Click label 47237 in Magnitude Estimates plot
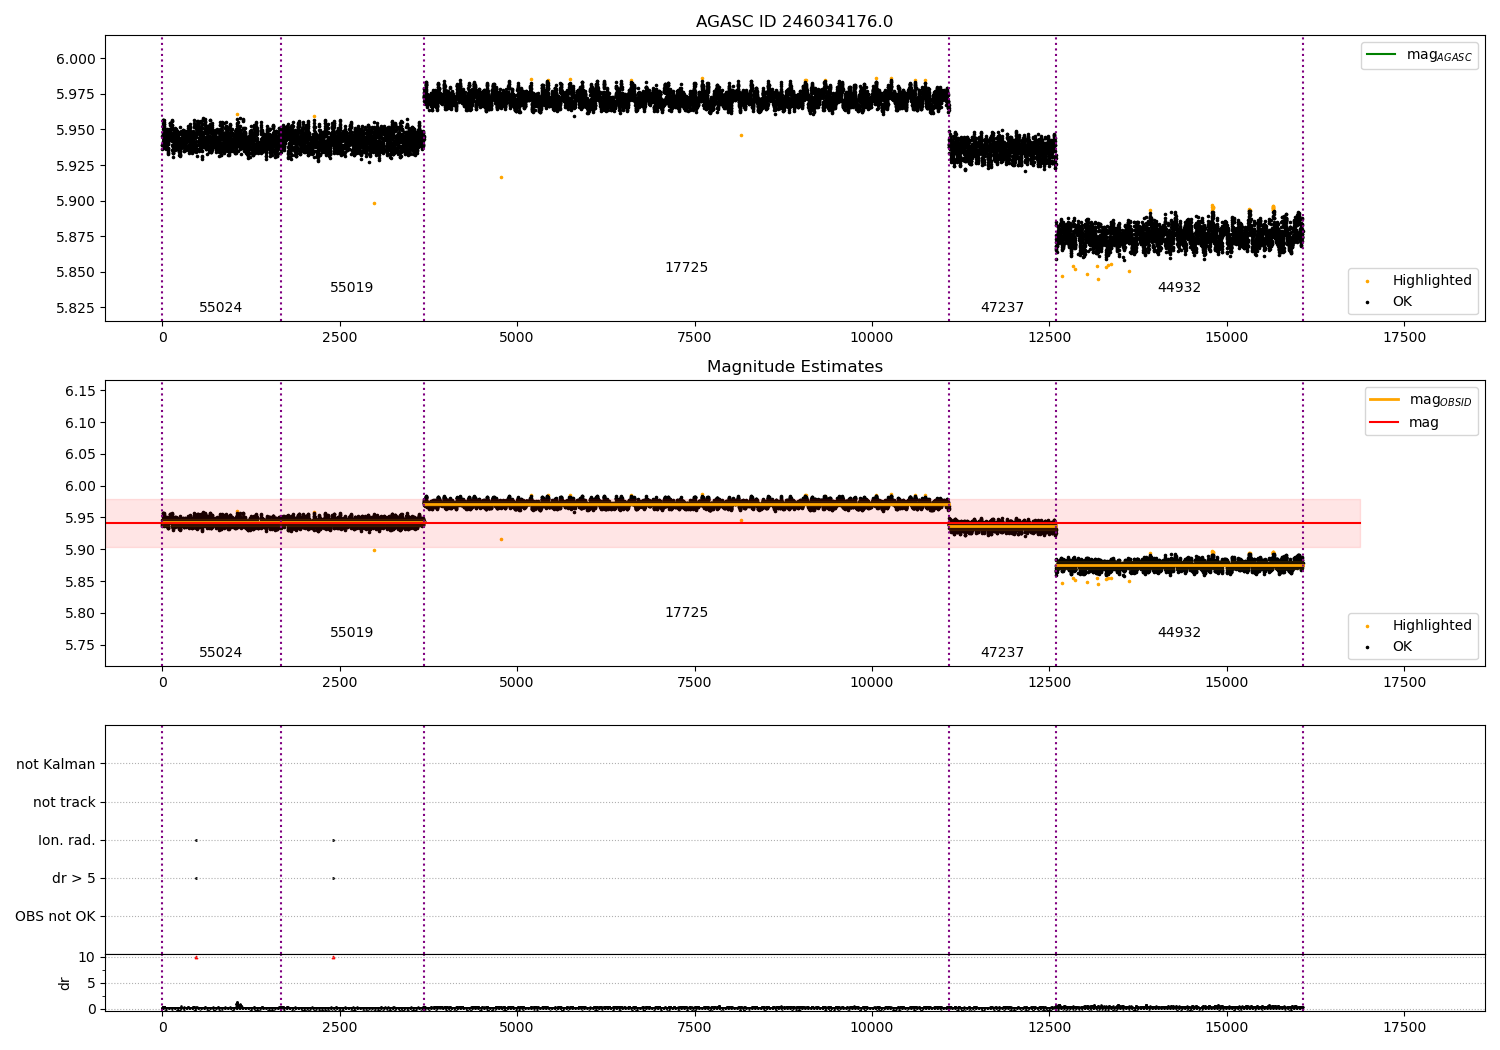The height and width of the screenshot is (1050, 1500). point(1002,653)
